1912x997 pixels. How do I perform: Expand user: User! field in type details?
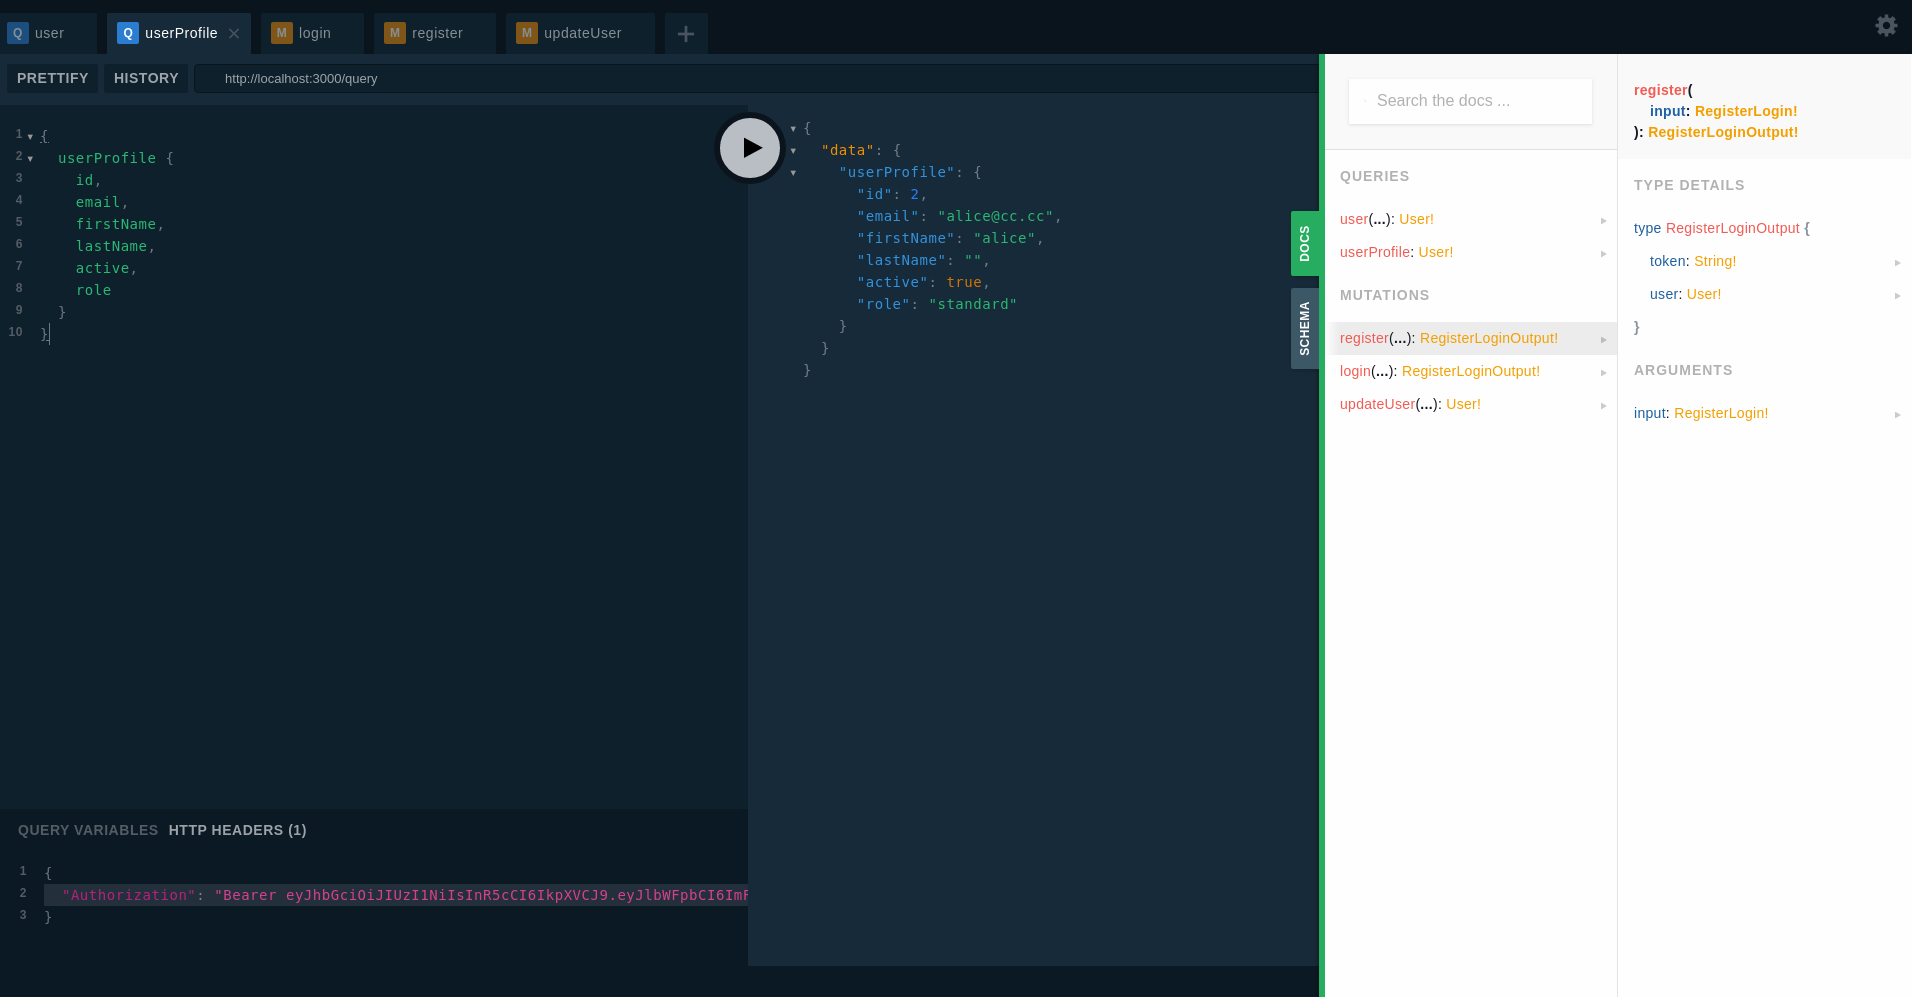[1898, 295]
